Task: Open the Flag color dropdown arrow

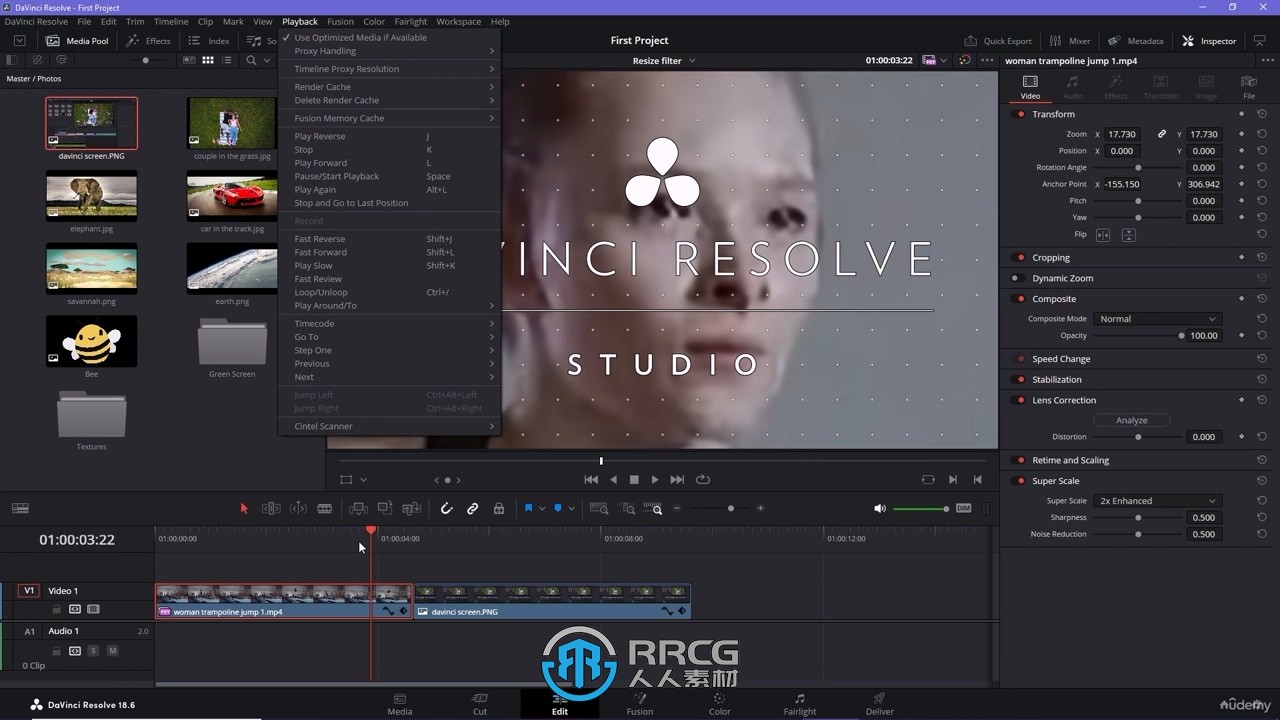Action: tap(542, 508)
